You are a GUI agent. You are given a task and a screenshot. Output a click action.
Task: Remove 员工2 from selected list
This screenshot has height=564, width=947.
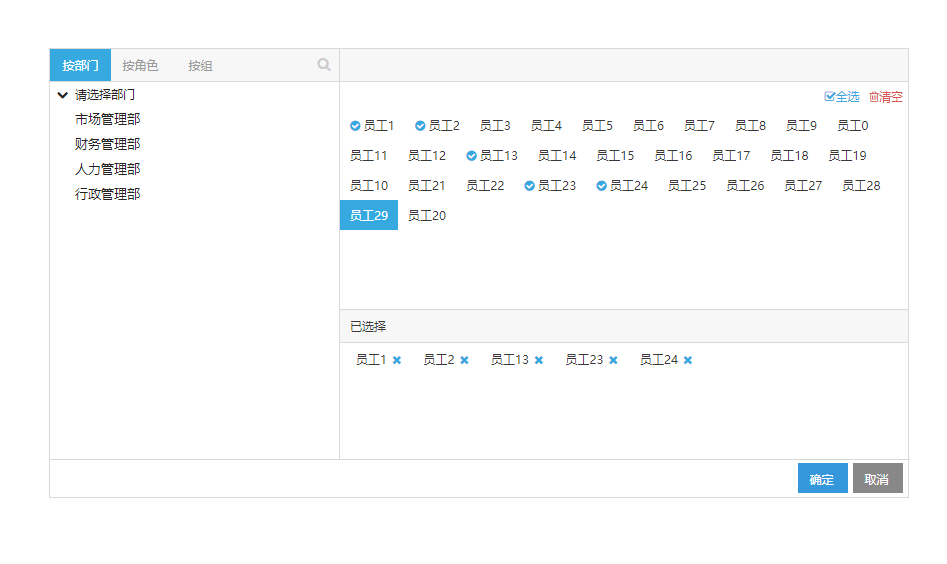click(464, 360)
